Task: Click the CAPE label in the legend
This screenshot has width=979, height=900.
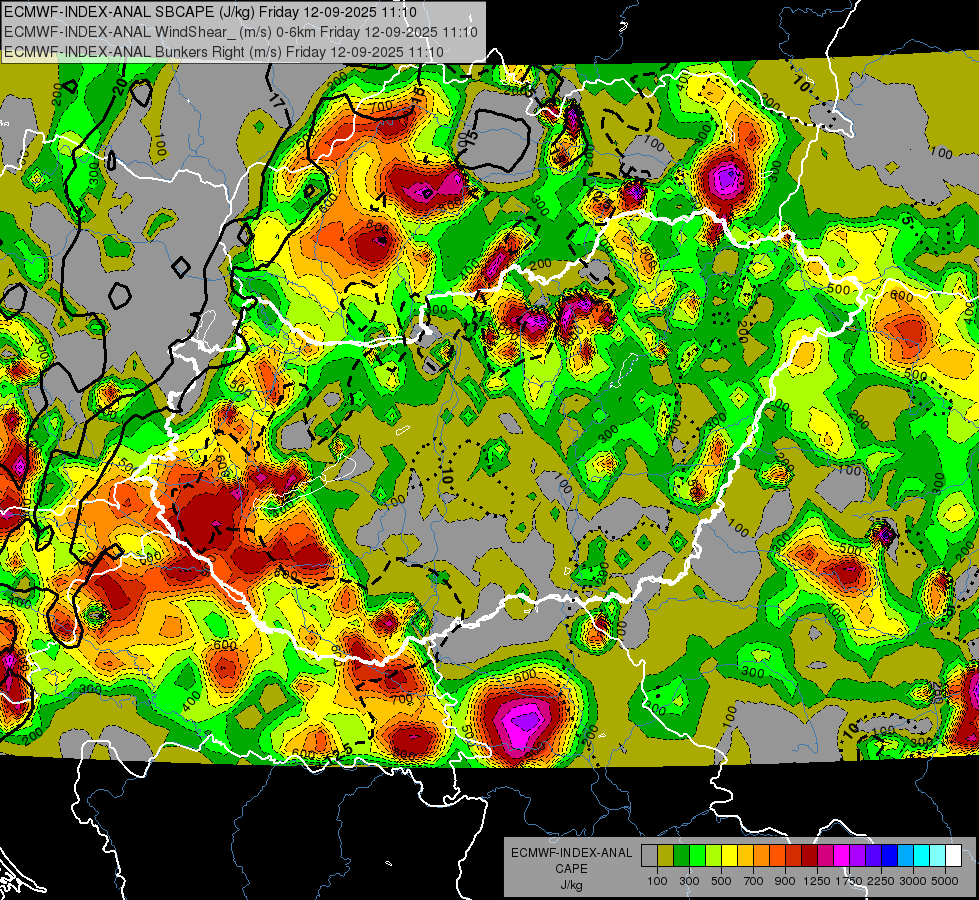Action: pos(571,869)
